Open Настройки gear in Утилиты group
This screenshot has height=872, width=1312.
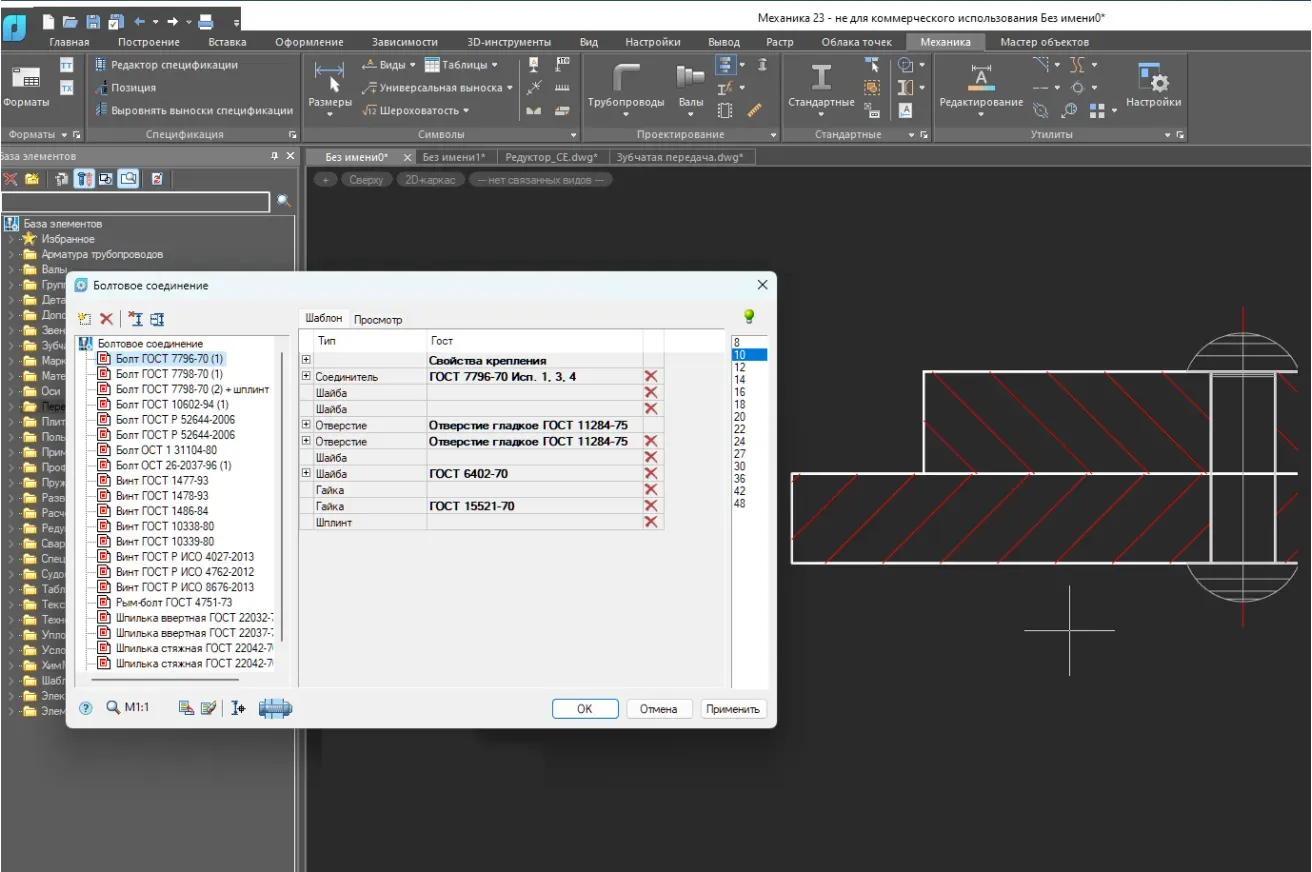[1153, 80]
